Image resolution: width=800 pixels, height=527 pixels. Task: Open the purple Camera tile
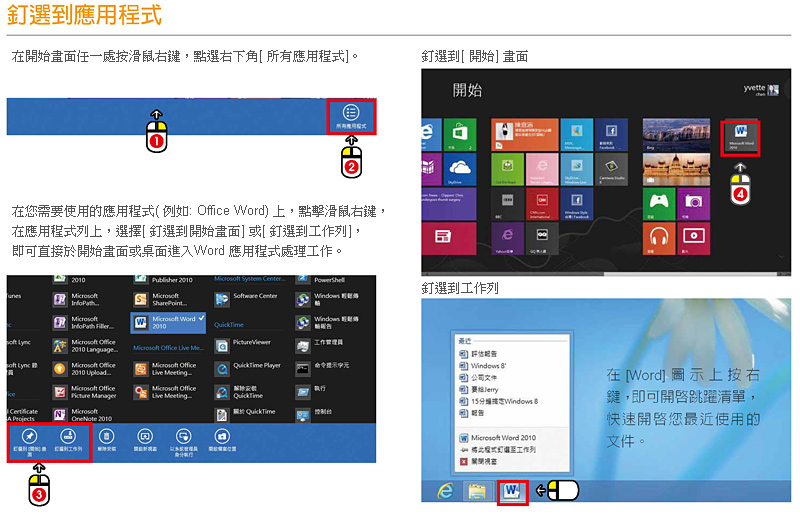[693, 204]
